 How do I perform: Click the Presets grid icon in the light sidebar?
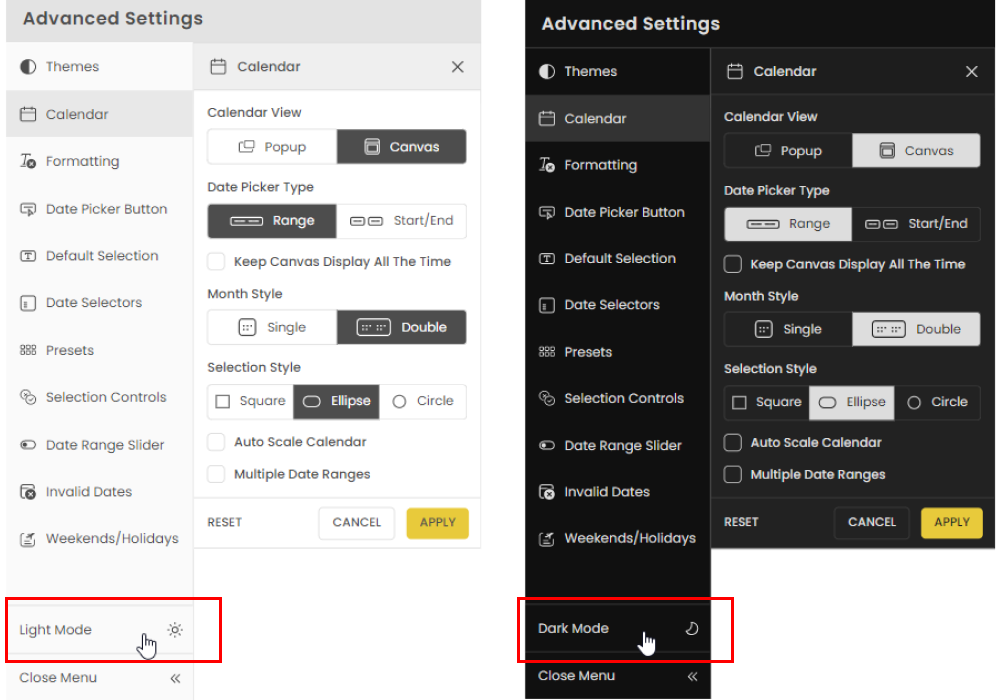coord(28,350)
